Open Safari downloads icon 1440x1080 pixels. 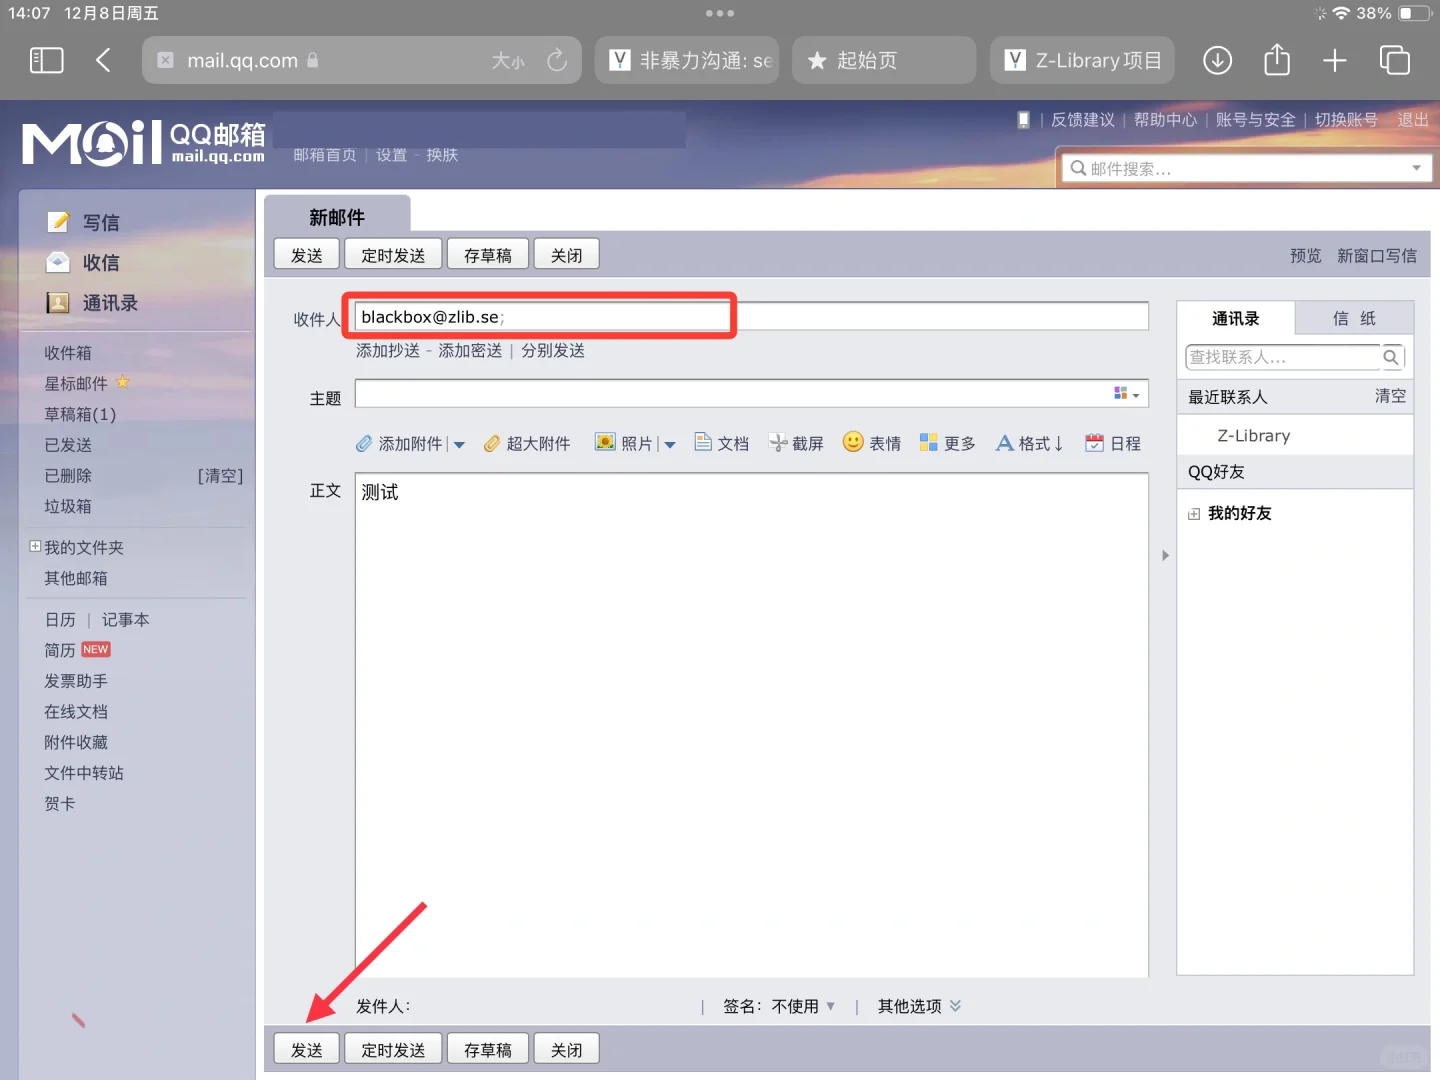click(x=1217, y=60)
